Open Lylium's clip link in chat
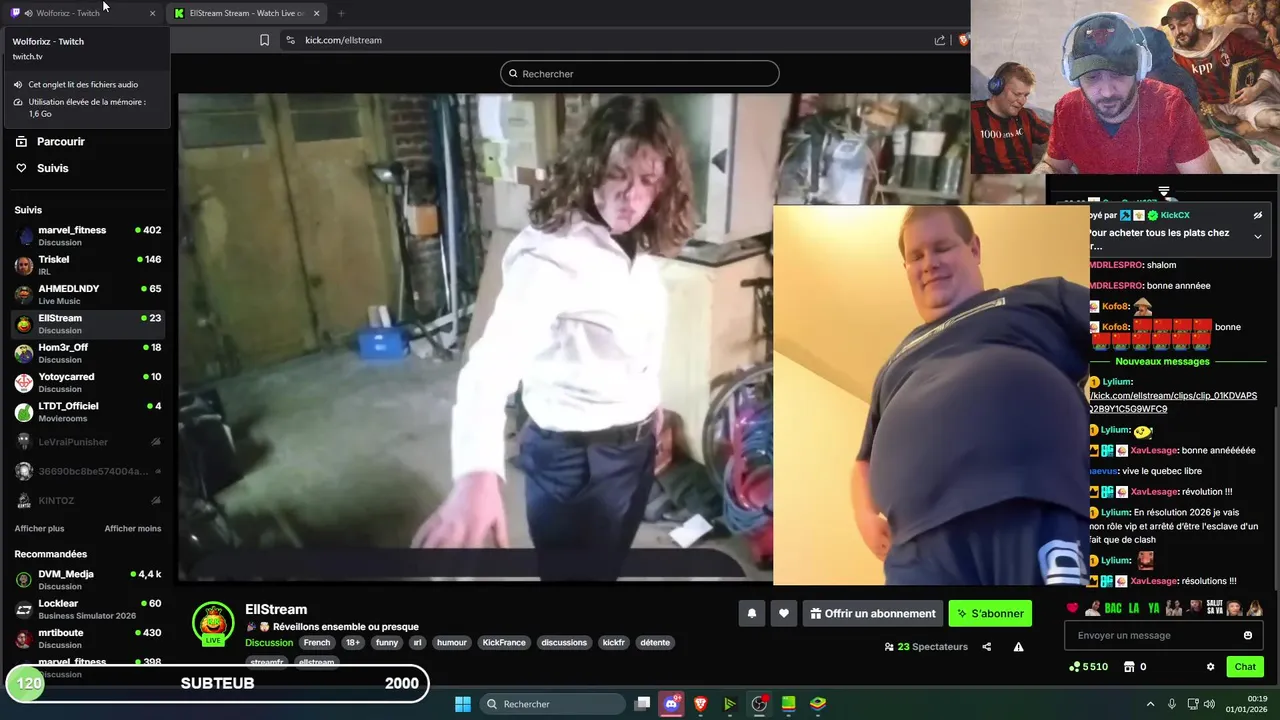The height and width of the screenshot is (720, 1280). tap(1172, 402)
